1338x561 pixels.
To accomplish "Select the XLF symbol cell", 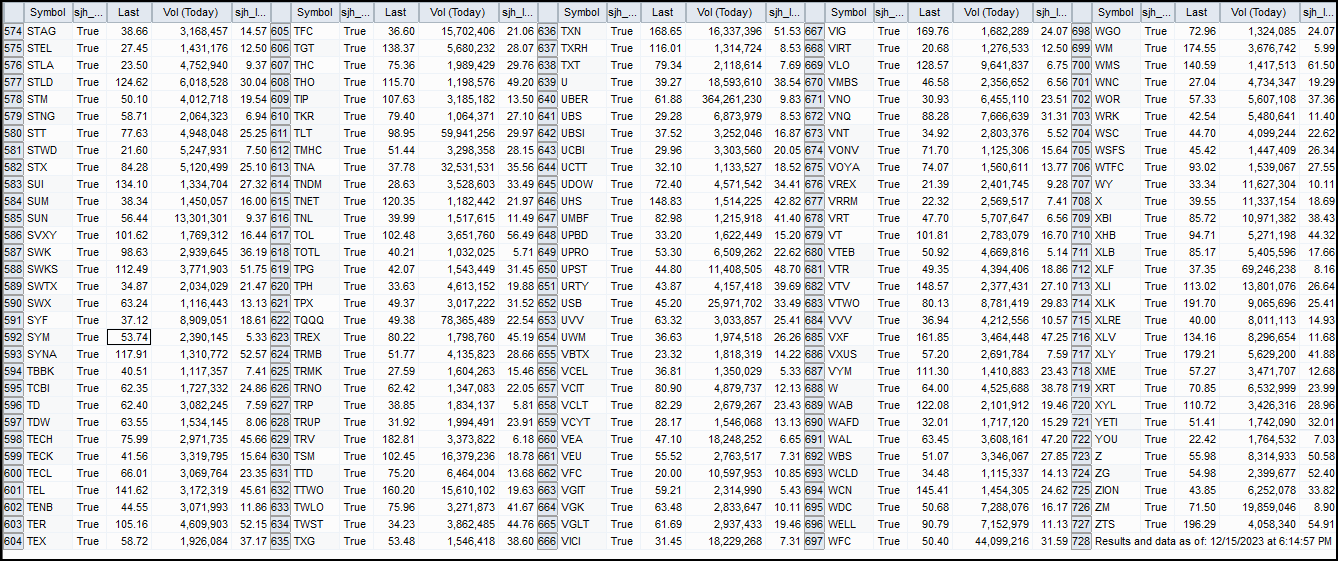I will point(1117,269).
